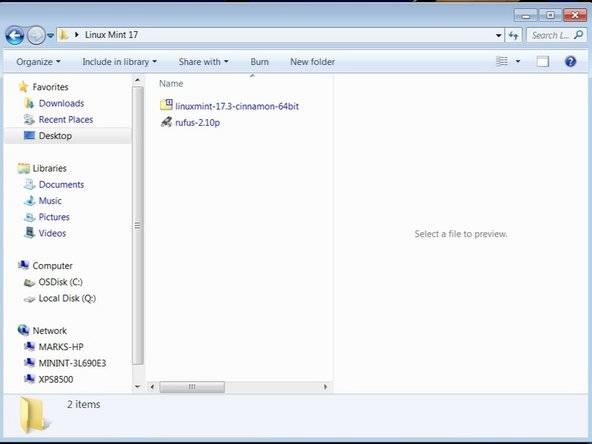Image resolution: width=592 pixels, height=444 pixels.
Task: Click the New folder button
Action: pos(312,62)
